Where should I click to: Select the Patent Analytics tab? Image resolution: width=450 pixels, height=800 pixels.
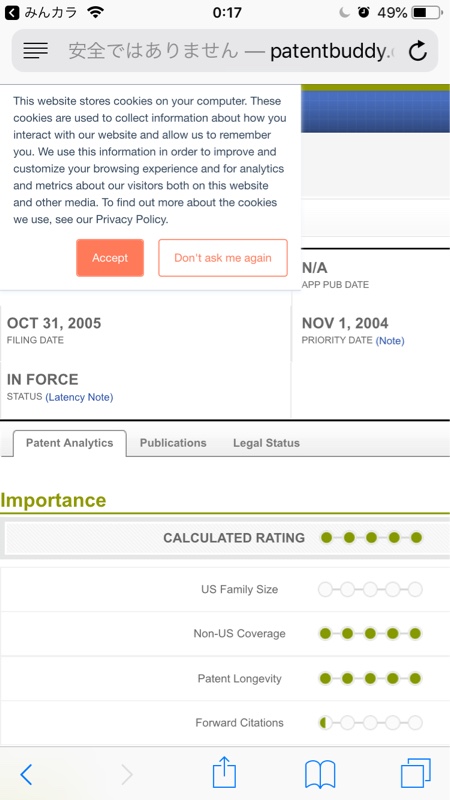coord(69,443)
